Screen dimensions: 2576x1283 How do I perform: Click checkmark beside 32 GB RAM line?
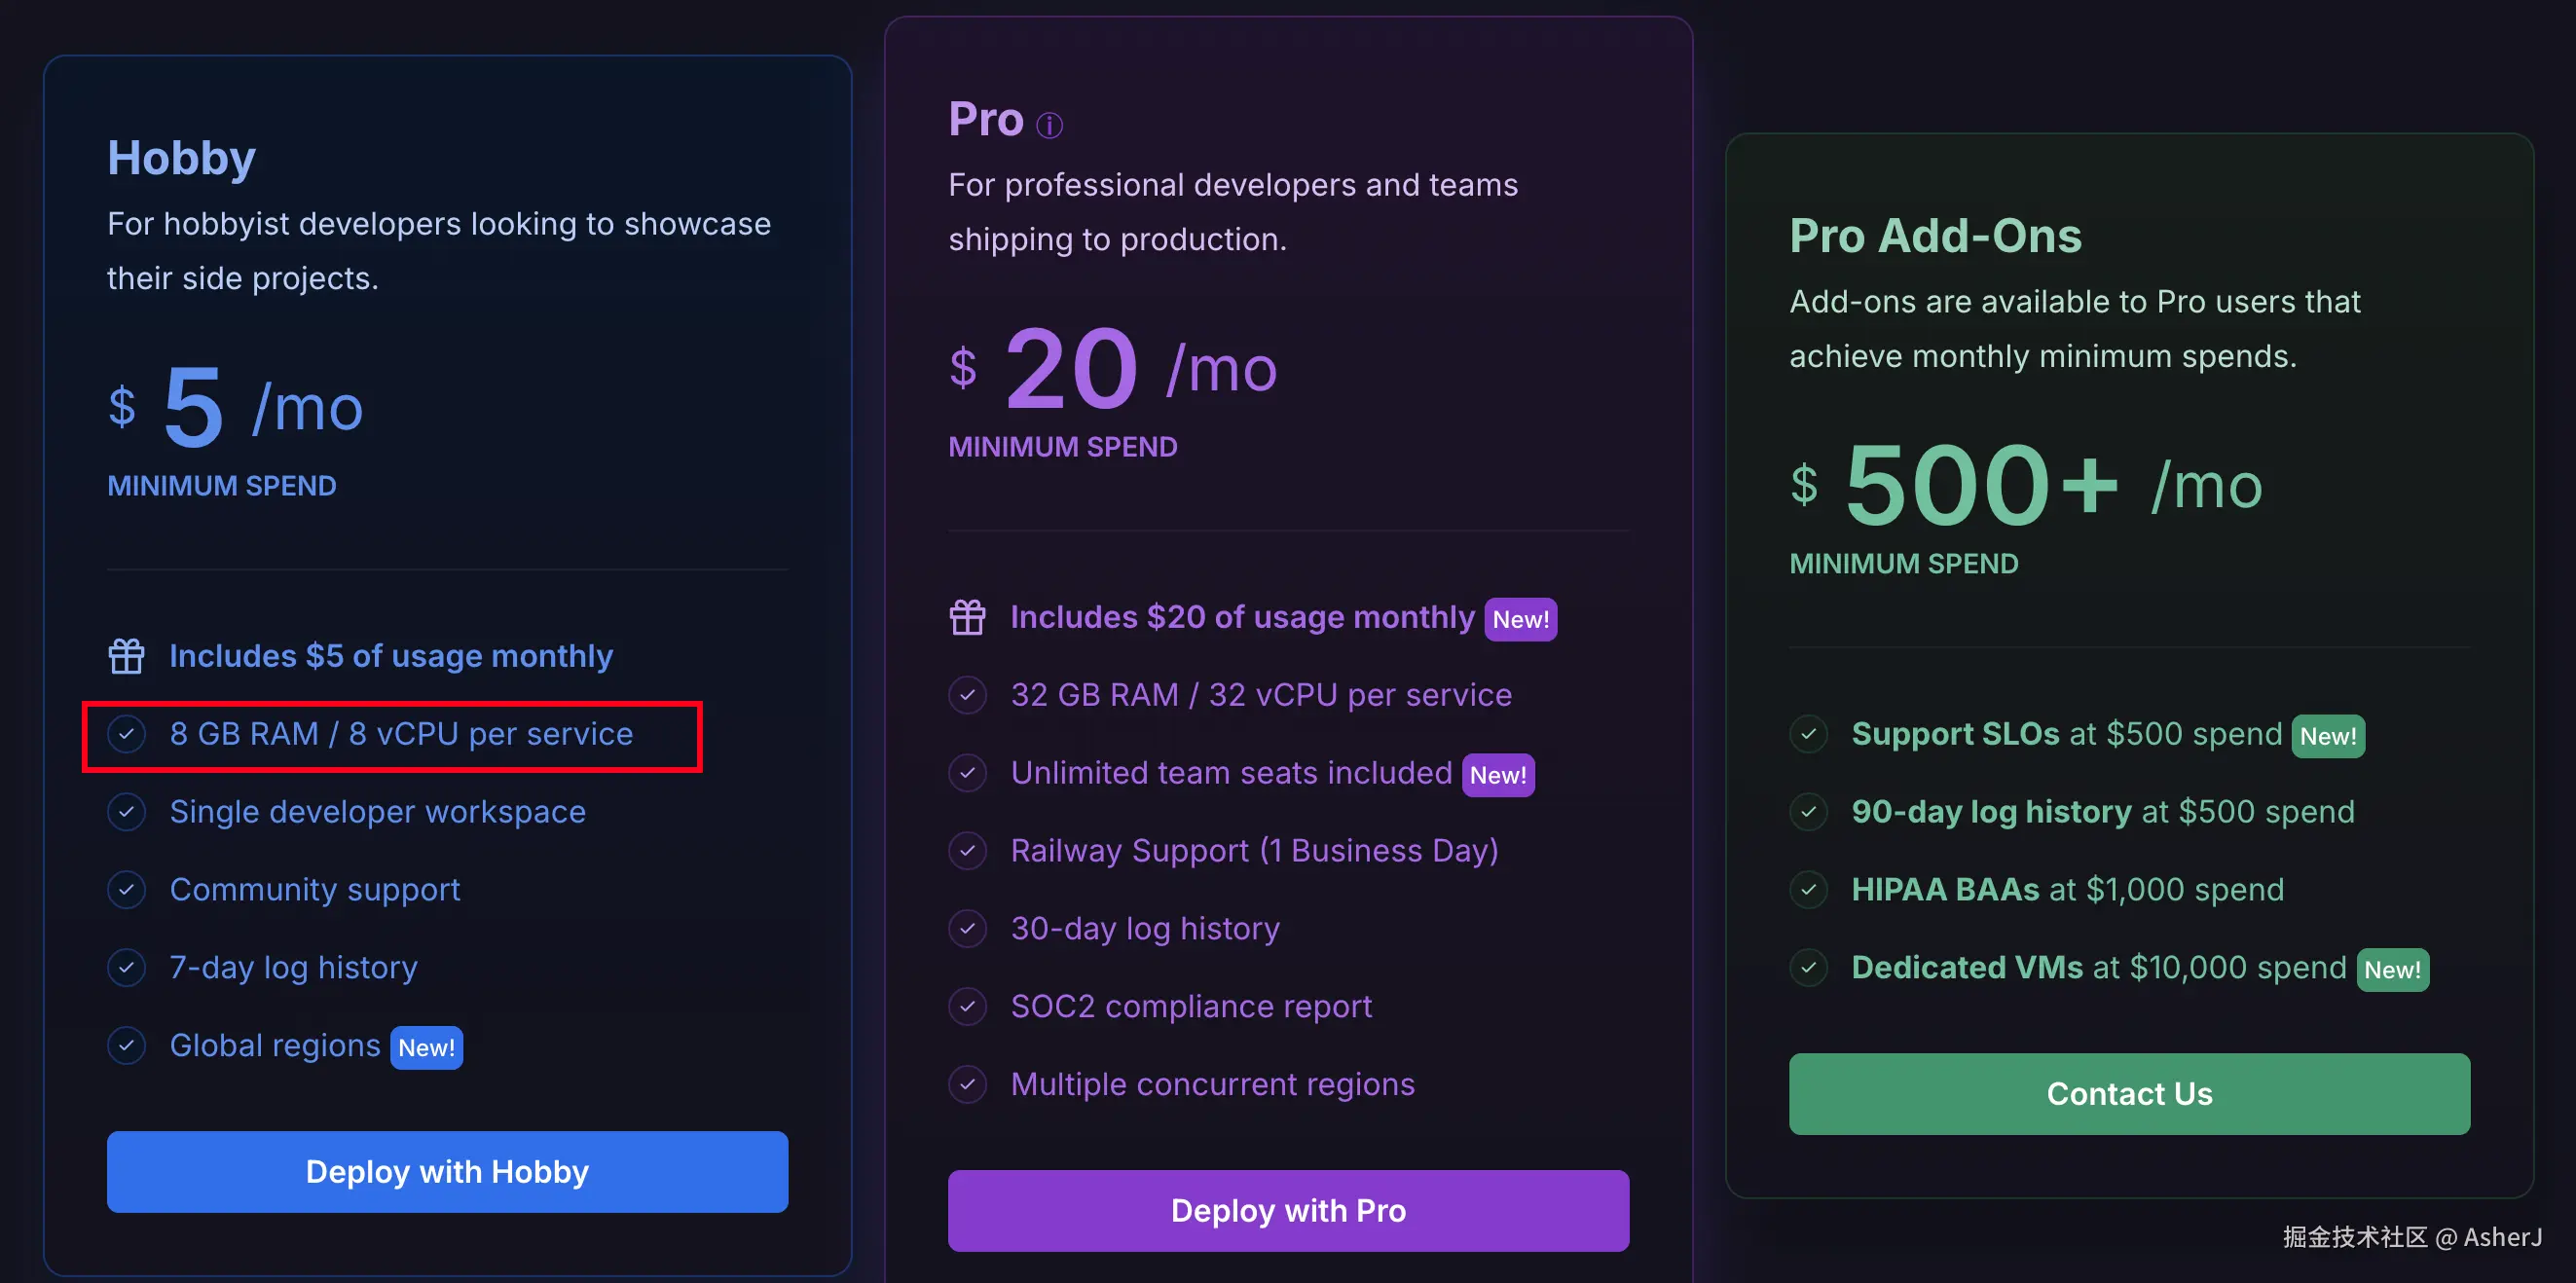coord(967,695)
